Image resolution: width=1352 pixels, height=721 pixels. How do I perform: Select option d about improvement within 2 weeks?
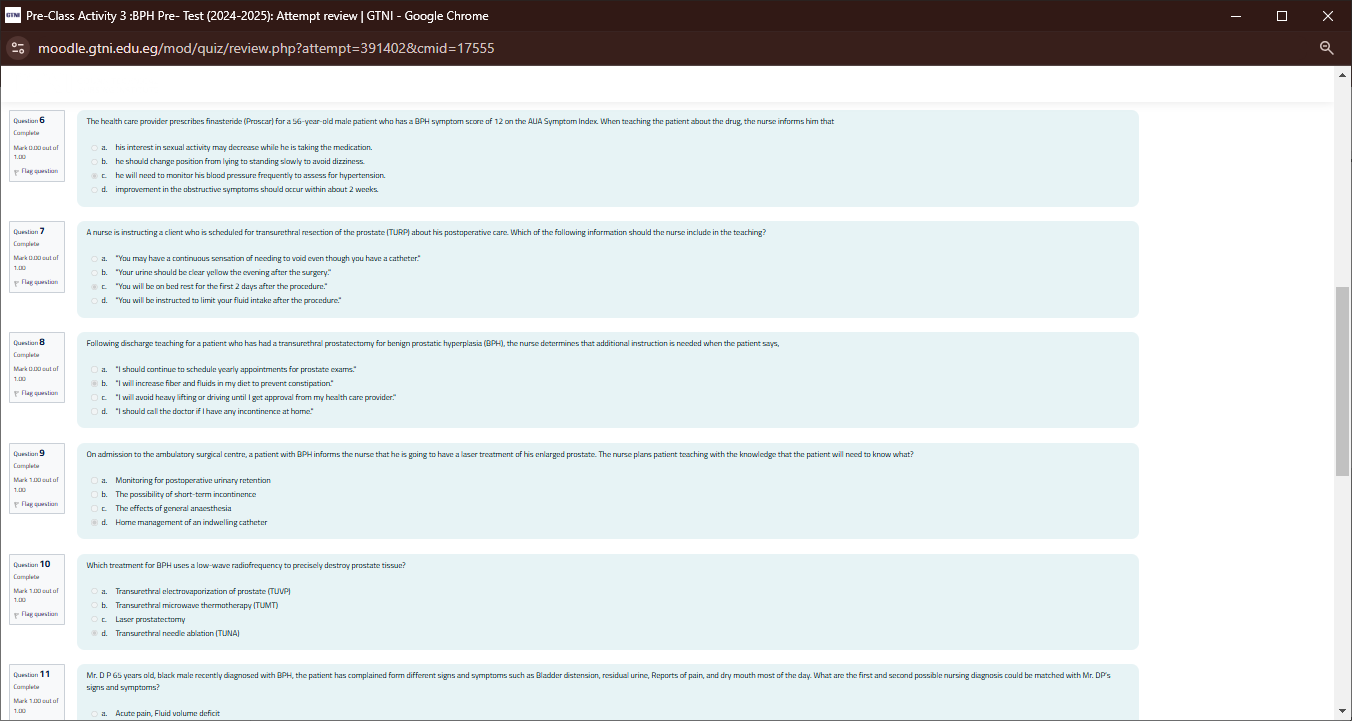coord(94,189)
